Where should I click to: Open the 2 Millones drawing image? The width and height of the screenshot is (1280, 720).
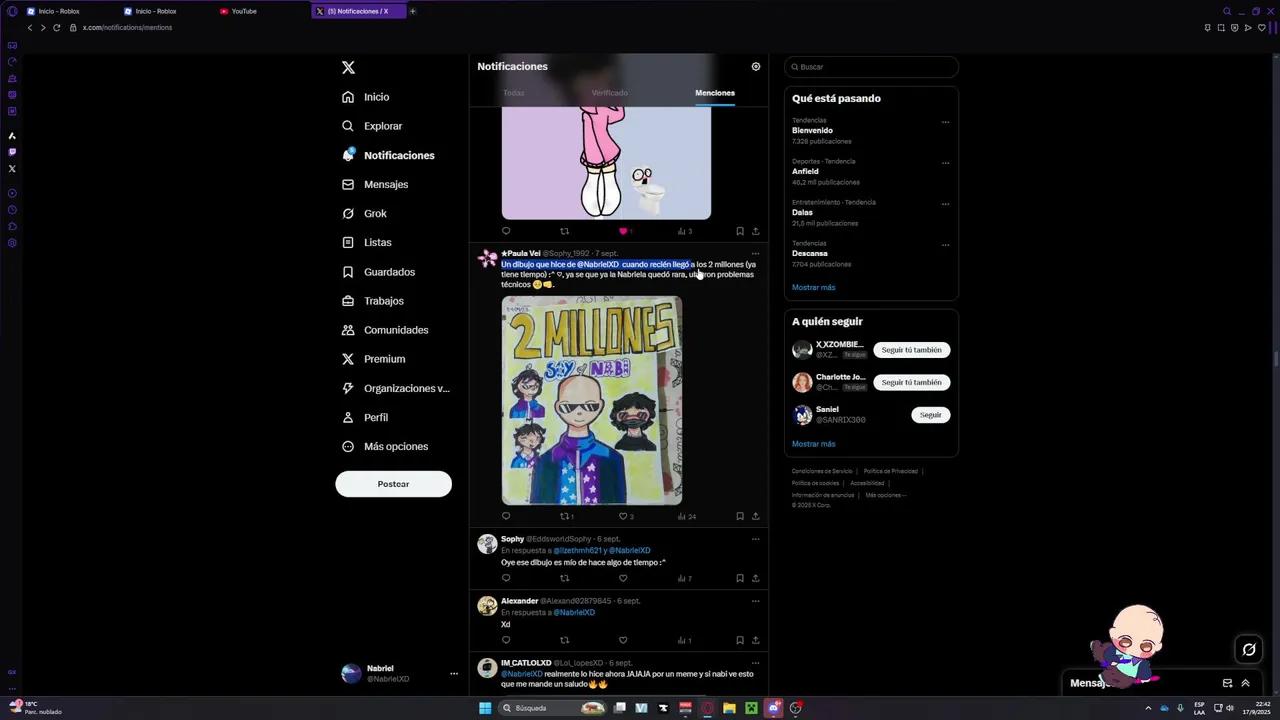[592, 400]
